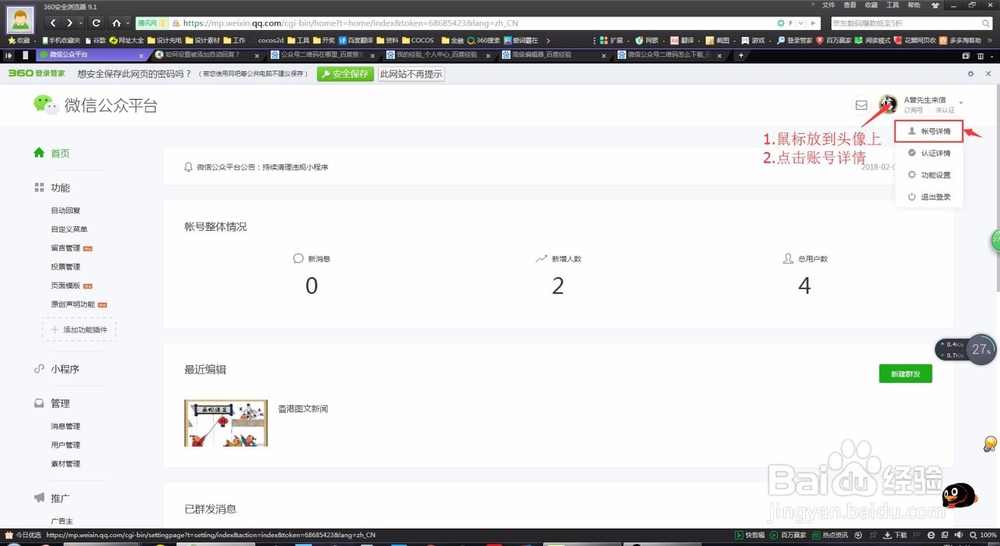
Task: Open 自动回复 in the sidebar
Action: [66, 210]
